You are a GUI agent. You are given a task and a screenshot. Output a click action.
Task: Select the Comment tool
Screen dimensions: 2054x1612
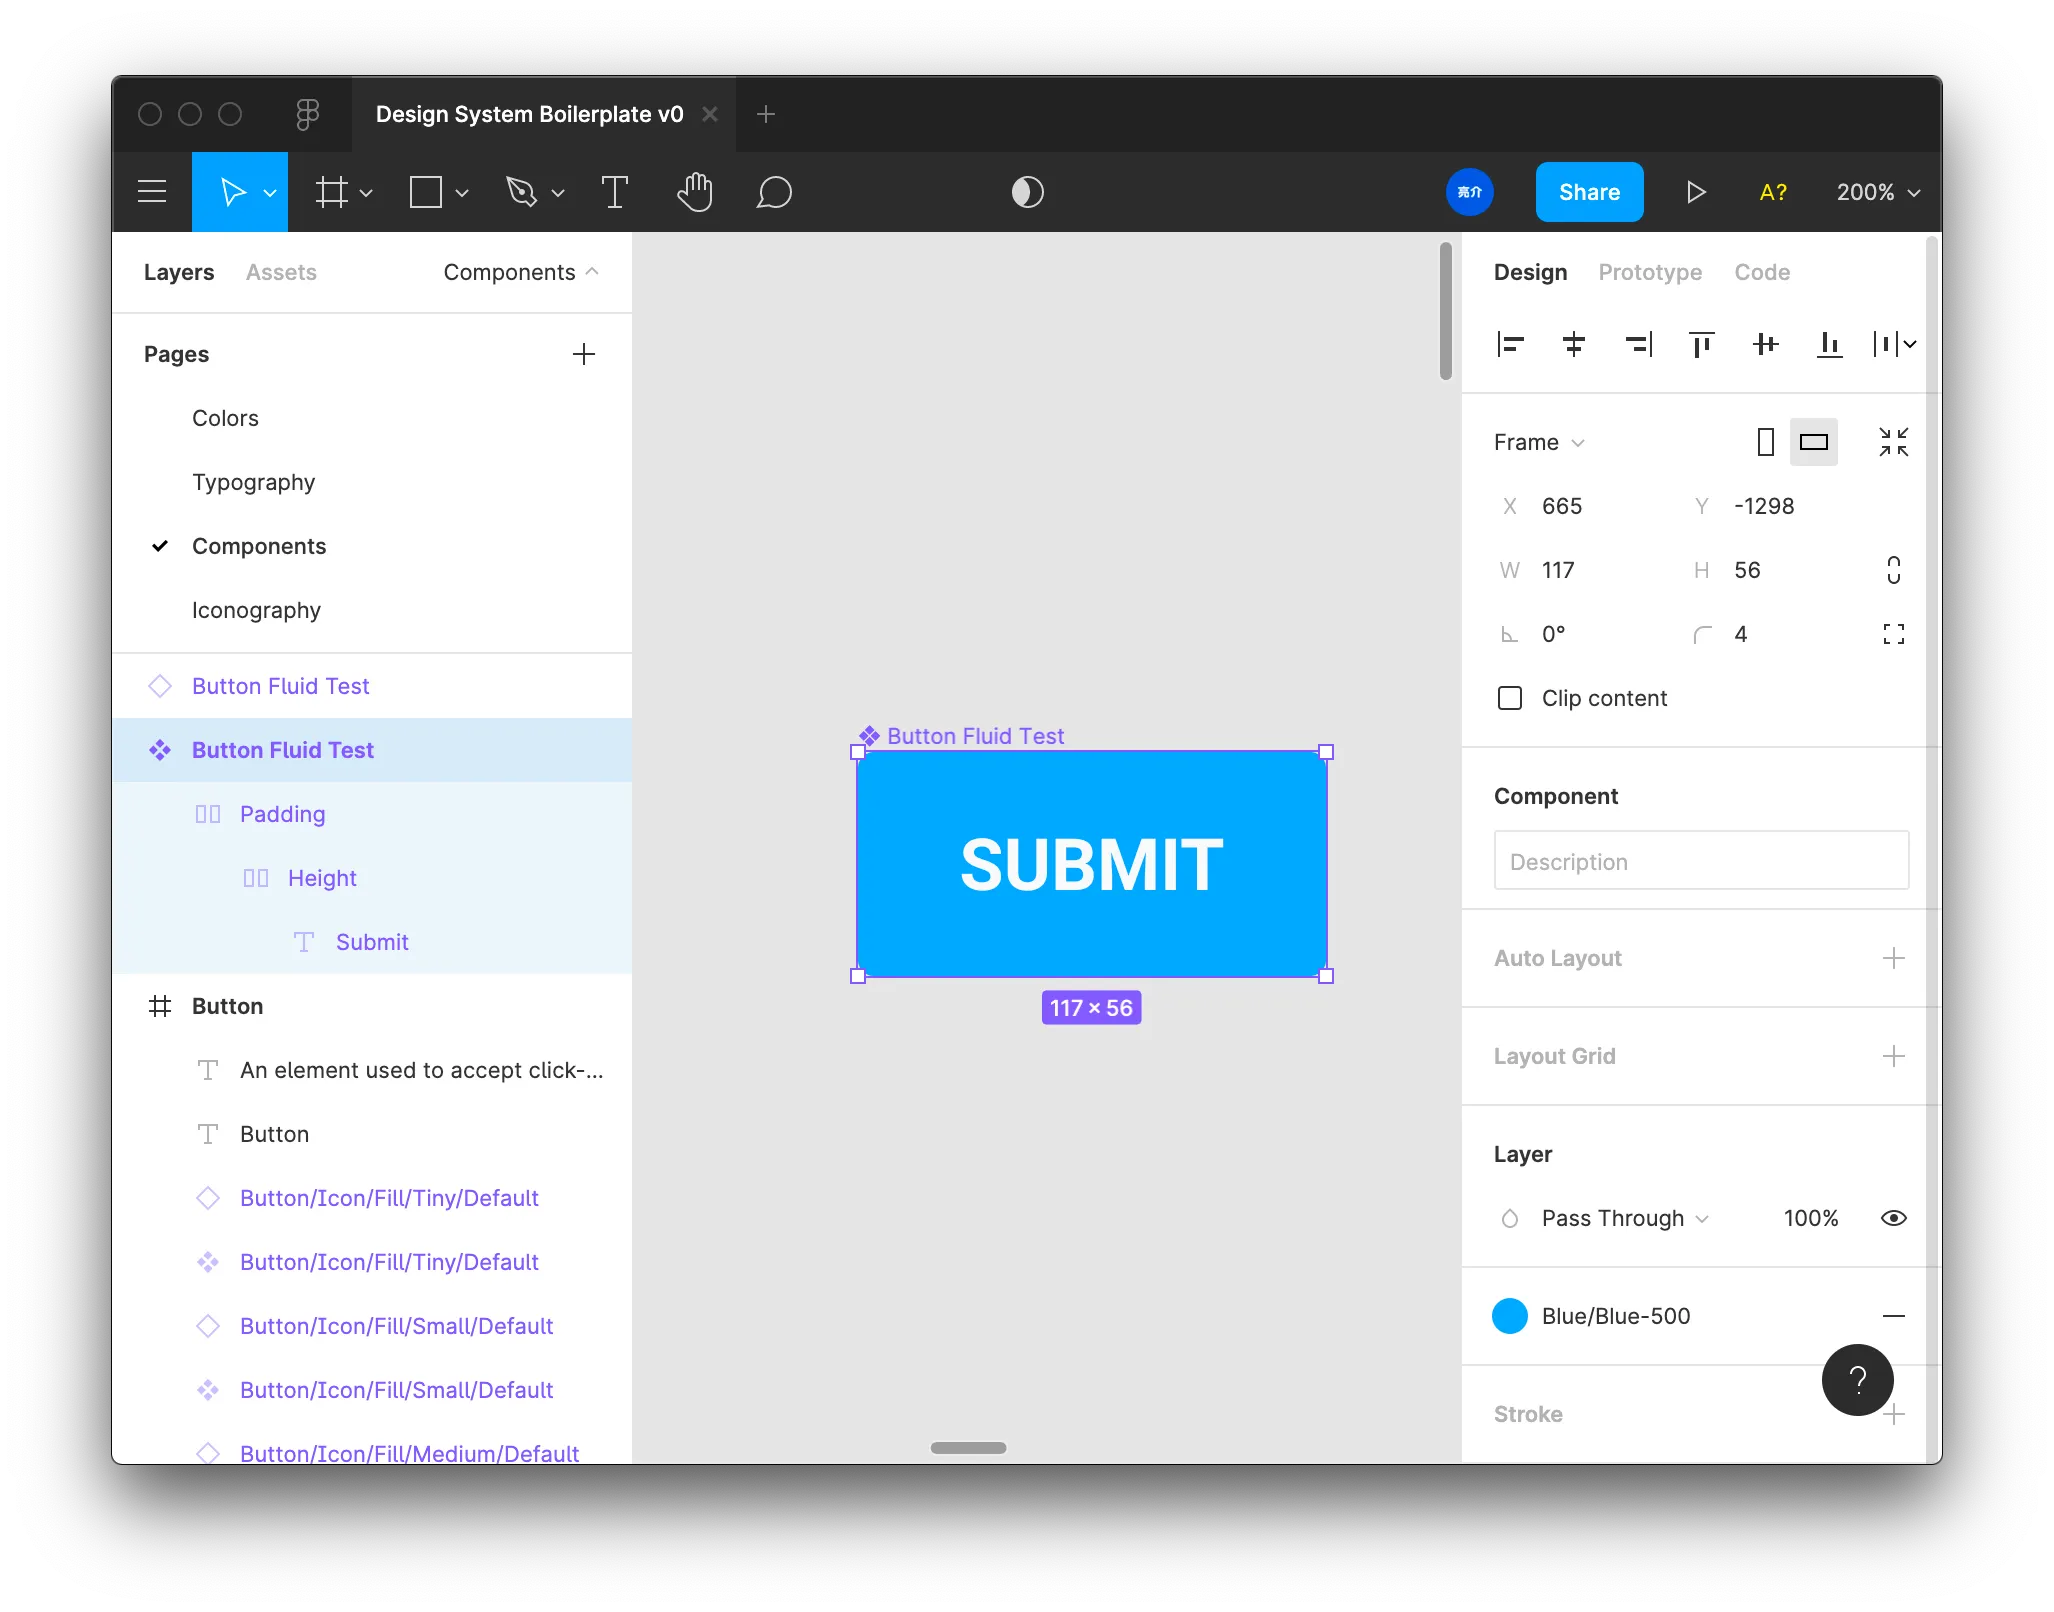(x=774, y=192)
